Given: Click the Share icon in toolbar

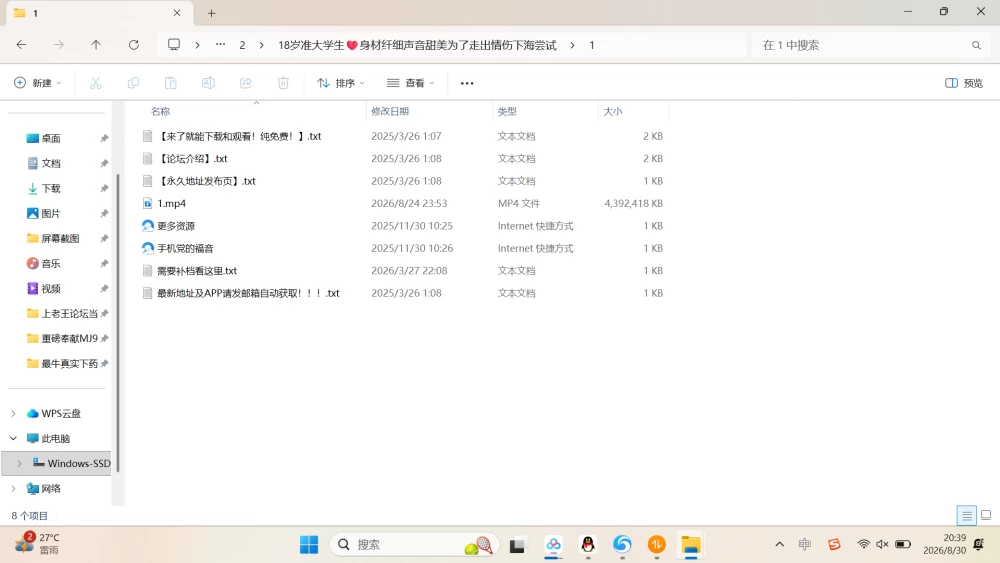Looking at the screenshot, I should click(x=246, y=83).
